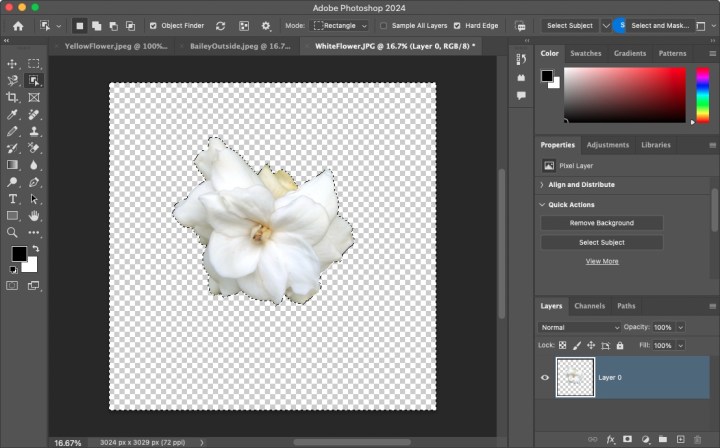The height and width of the screenshot is (448, 720).
Task: Select the Hand tool
Action: click(34, 216)
